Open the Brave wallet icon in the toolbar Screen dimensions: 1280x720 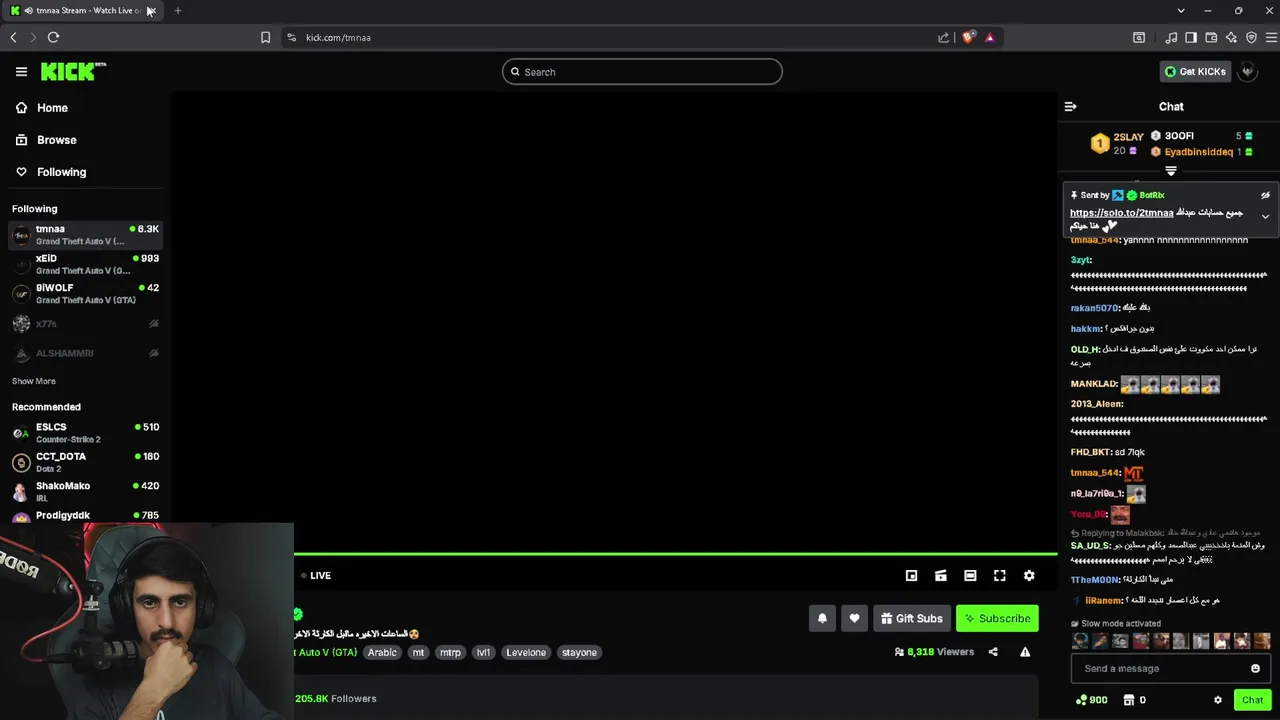click(x=1211, y=37)
